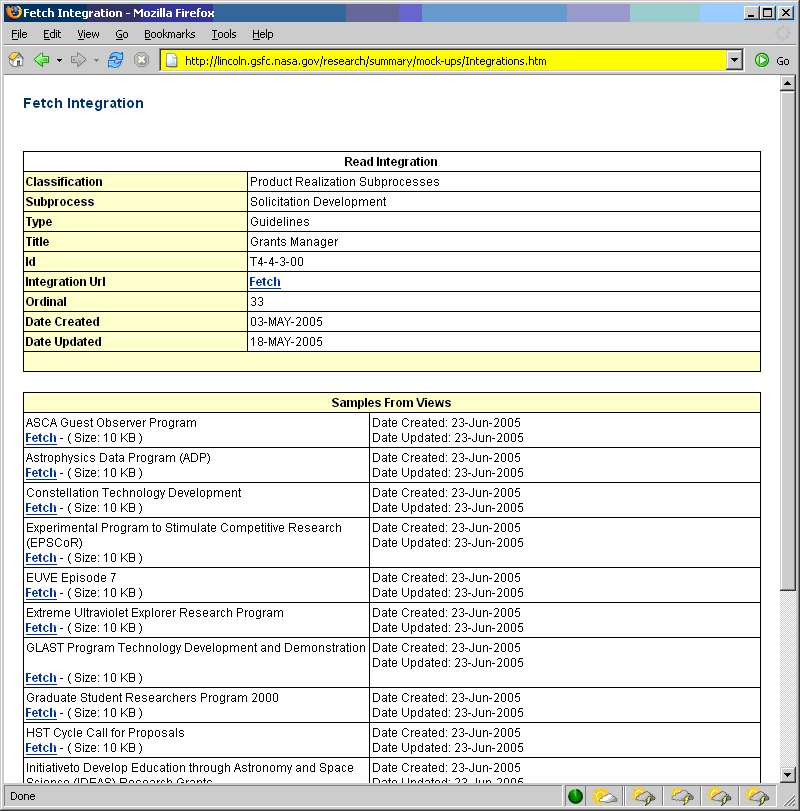Fetch the GLAST Program Technology Development sample
The width and height of the screenshot is (800, 811).
click(x=41, y=678)
